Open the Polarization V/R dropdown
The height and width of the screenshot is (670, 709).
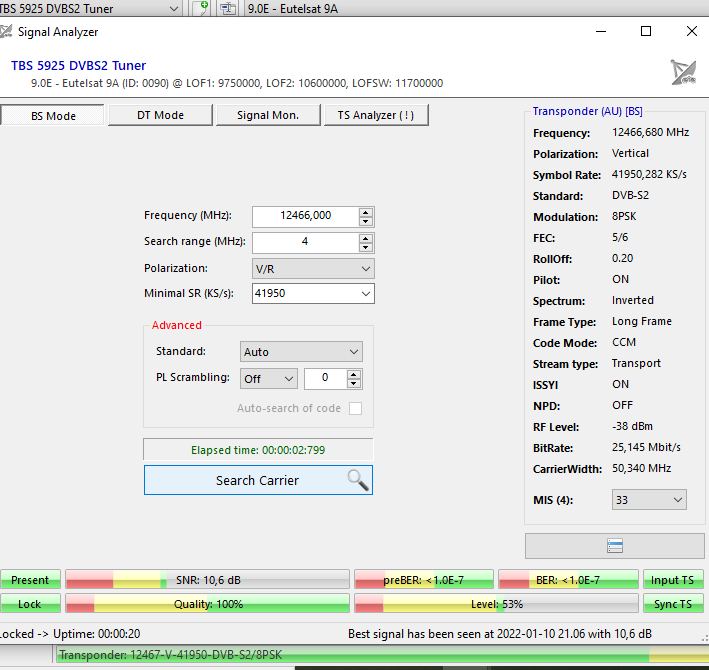pos(313,269)
